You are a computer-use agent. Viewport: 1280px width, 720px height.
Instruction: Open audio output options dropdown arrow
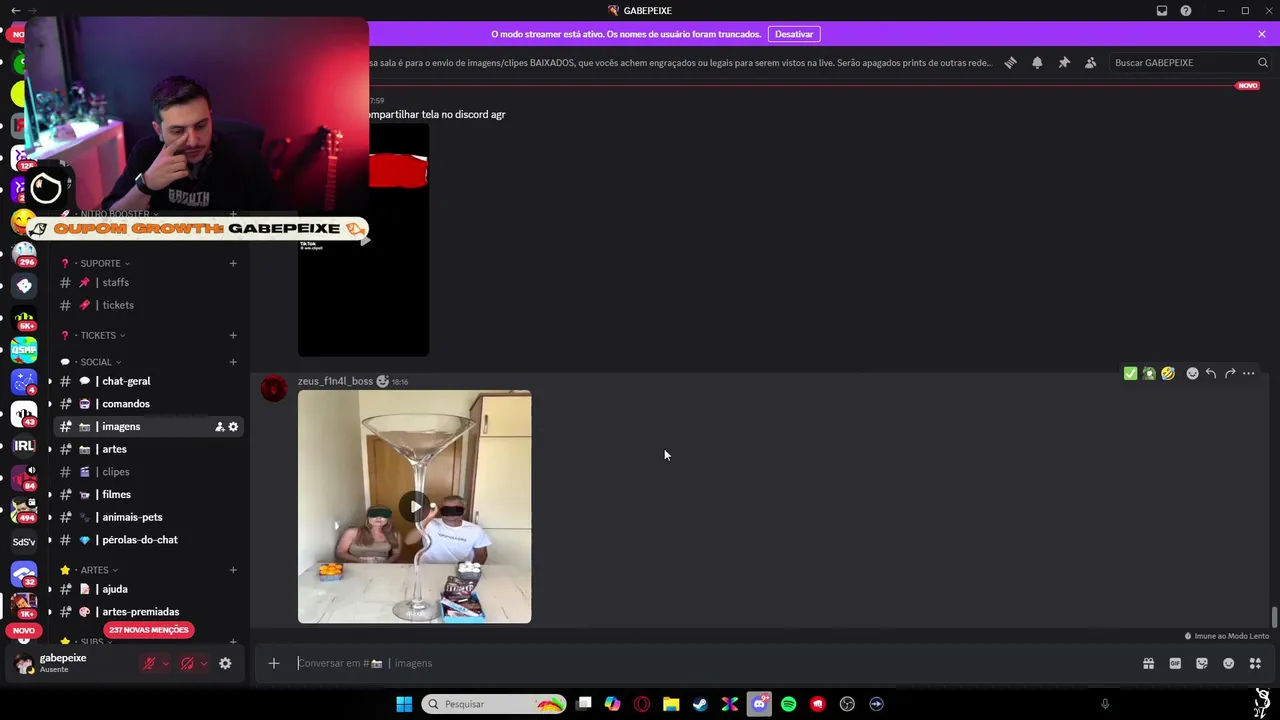pyautogui.click(x=203, y=663)
